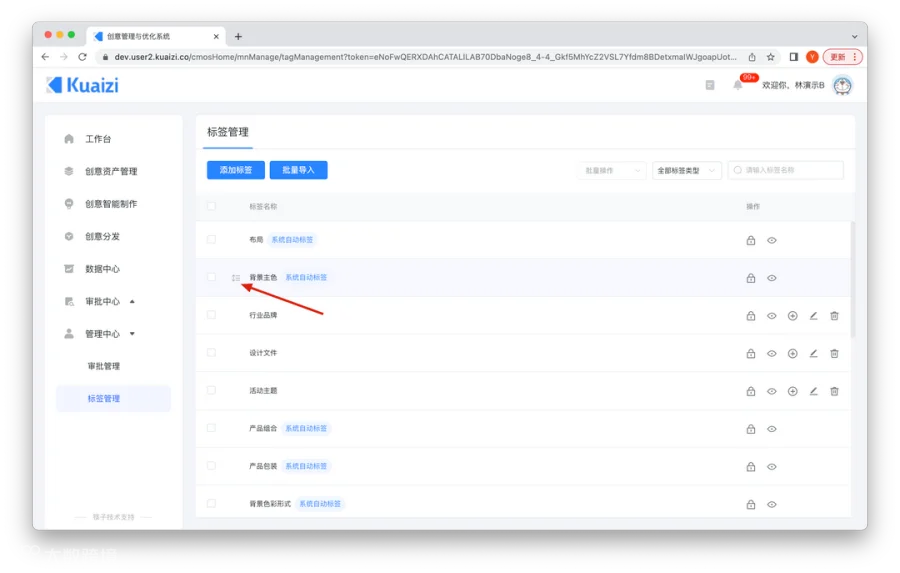Toggle visibility eye for 行业品牌 tag

coord(772,316)
